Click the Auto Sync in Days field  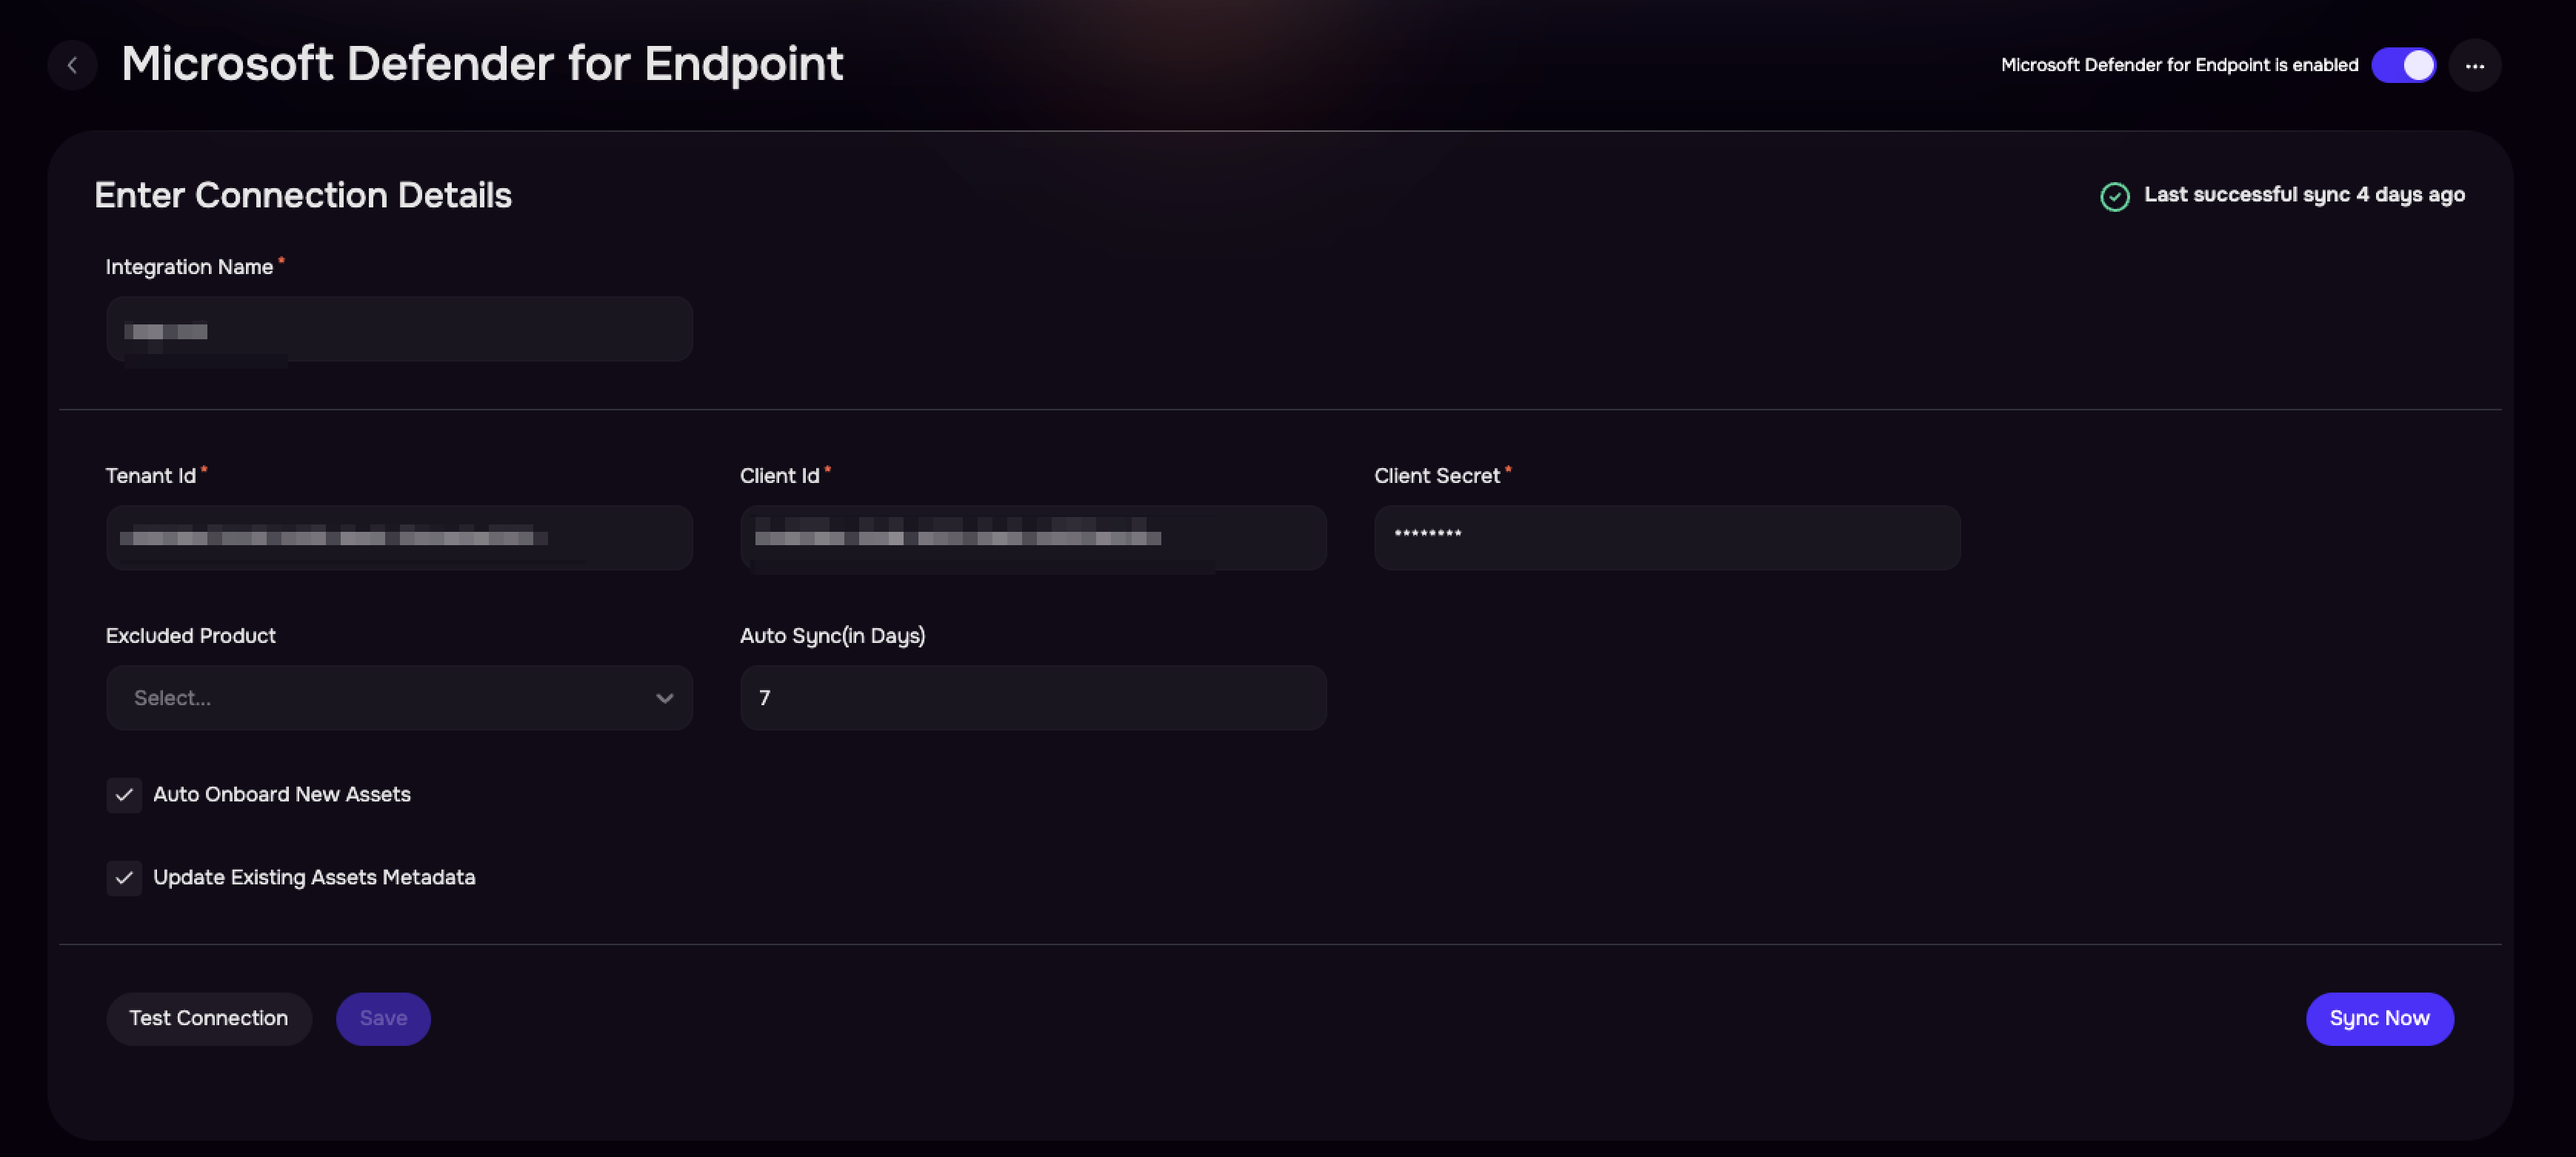coord(1033,698)
